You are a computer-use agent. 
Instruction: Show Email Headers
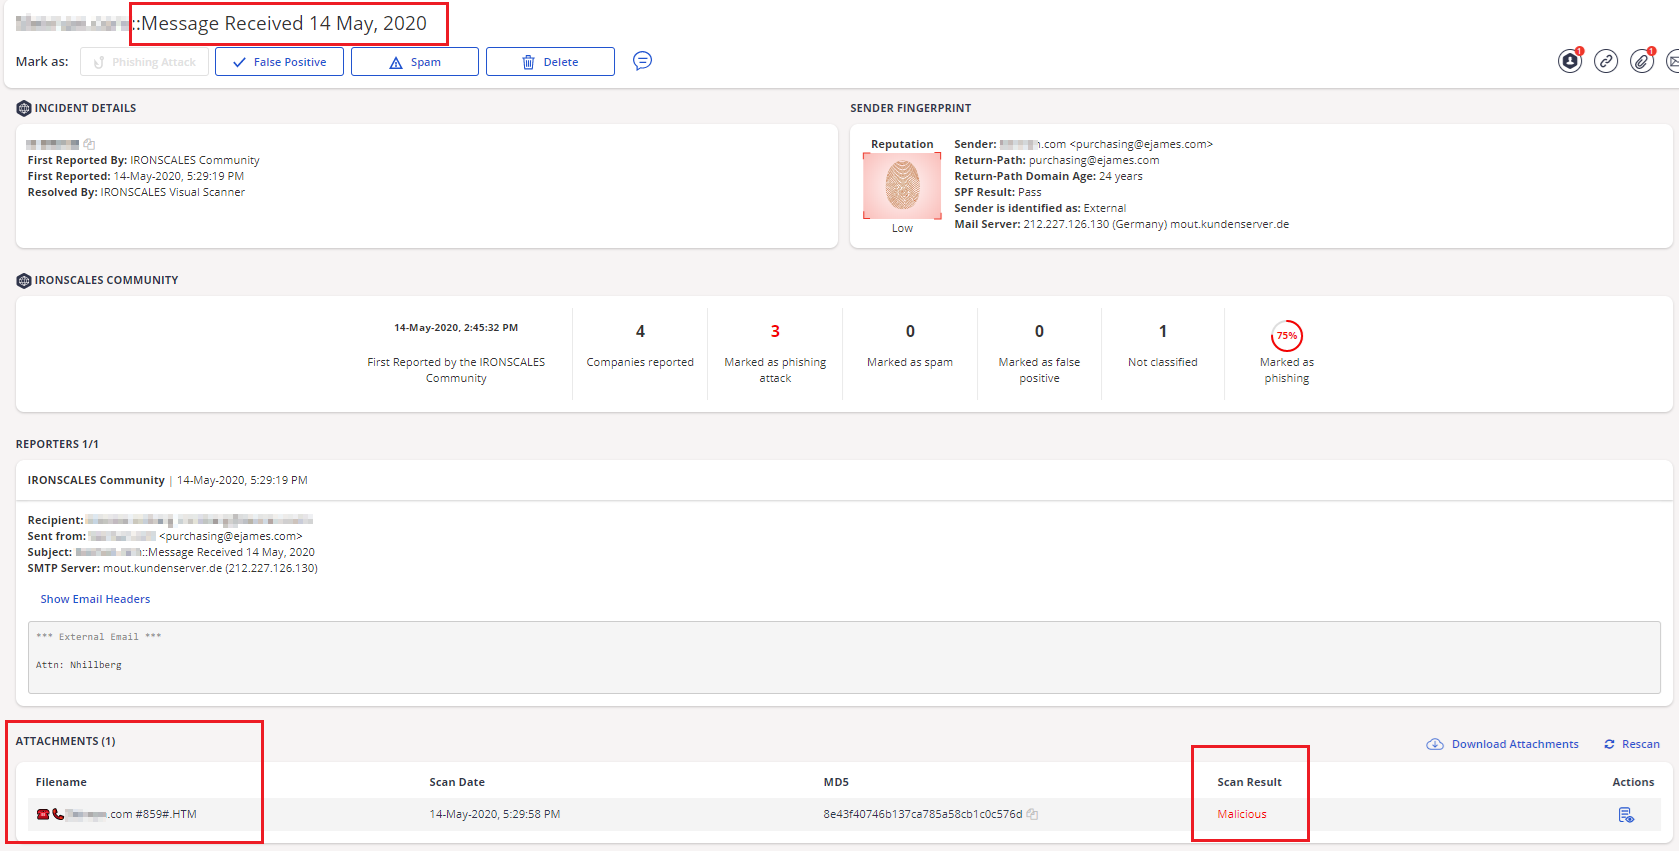pos(95,599)
